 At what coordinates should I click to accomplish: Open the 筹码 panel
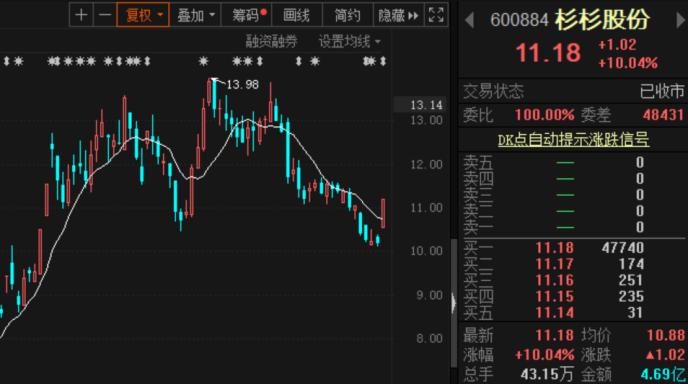click(x=247, y=15)
